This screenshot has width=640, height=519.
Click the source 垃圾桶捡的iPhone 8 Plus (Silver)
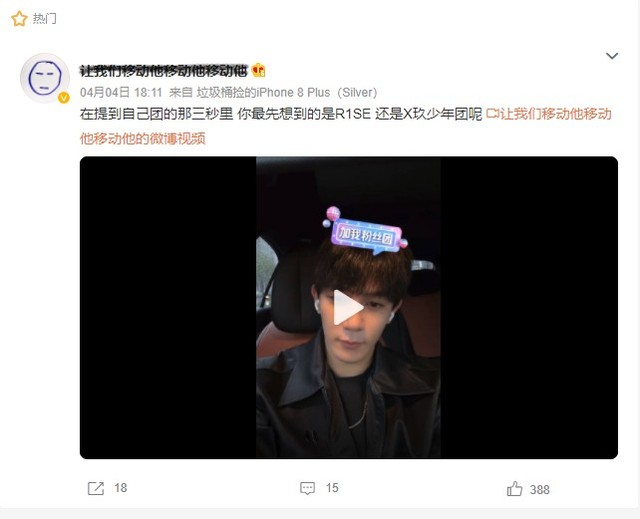click(x=287, y=93)
